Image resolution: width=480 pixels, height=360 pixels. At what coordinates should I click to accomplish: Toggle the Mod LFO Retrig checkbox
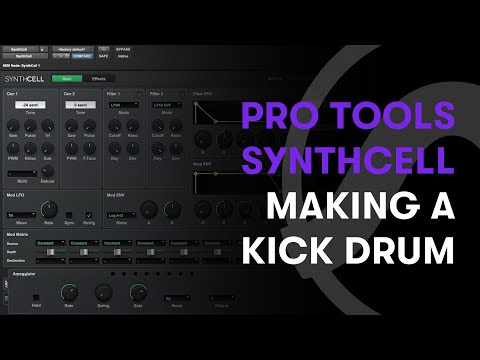point(89,215)
